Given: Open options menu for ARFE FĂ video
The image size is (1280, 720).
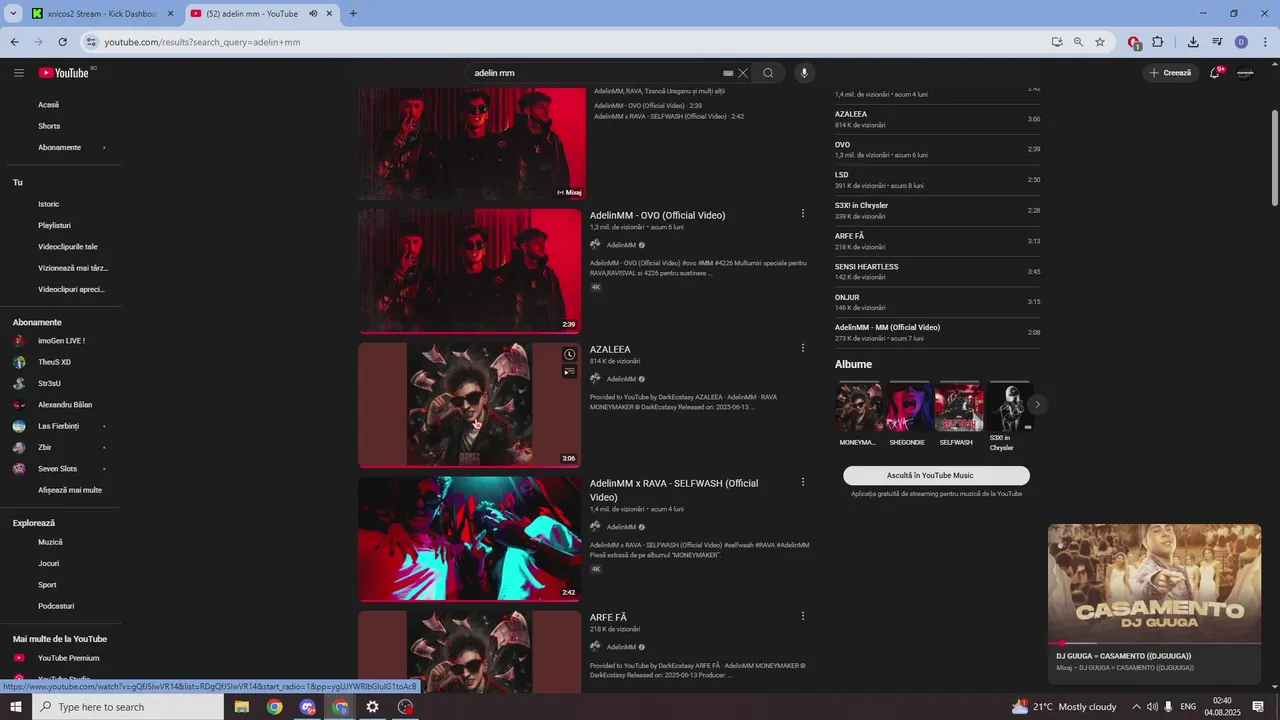Looking at the screenshot, I should 802,616.
